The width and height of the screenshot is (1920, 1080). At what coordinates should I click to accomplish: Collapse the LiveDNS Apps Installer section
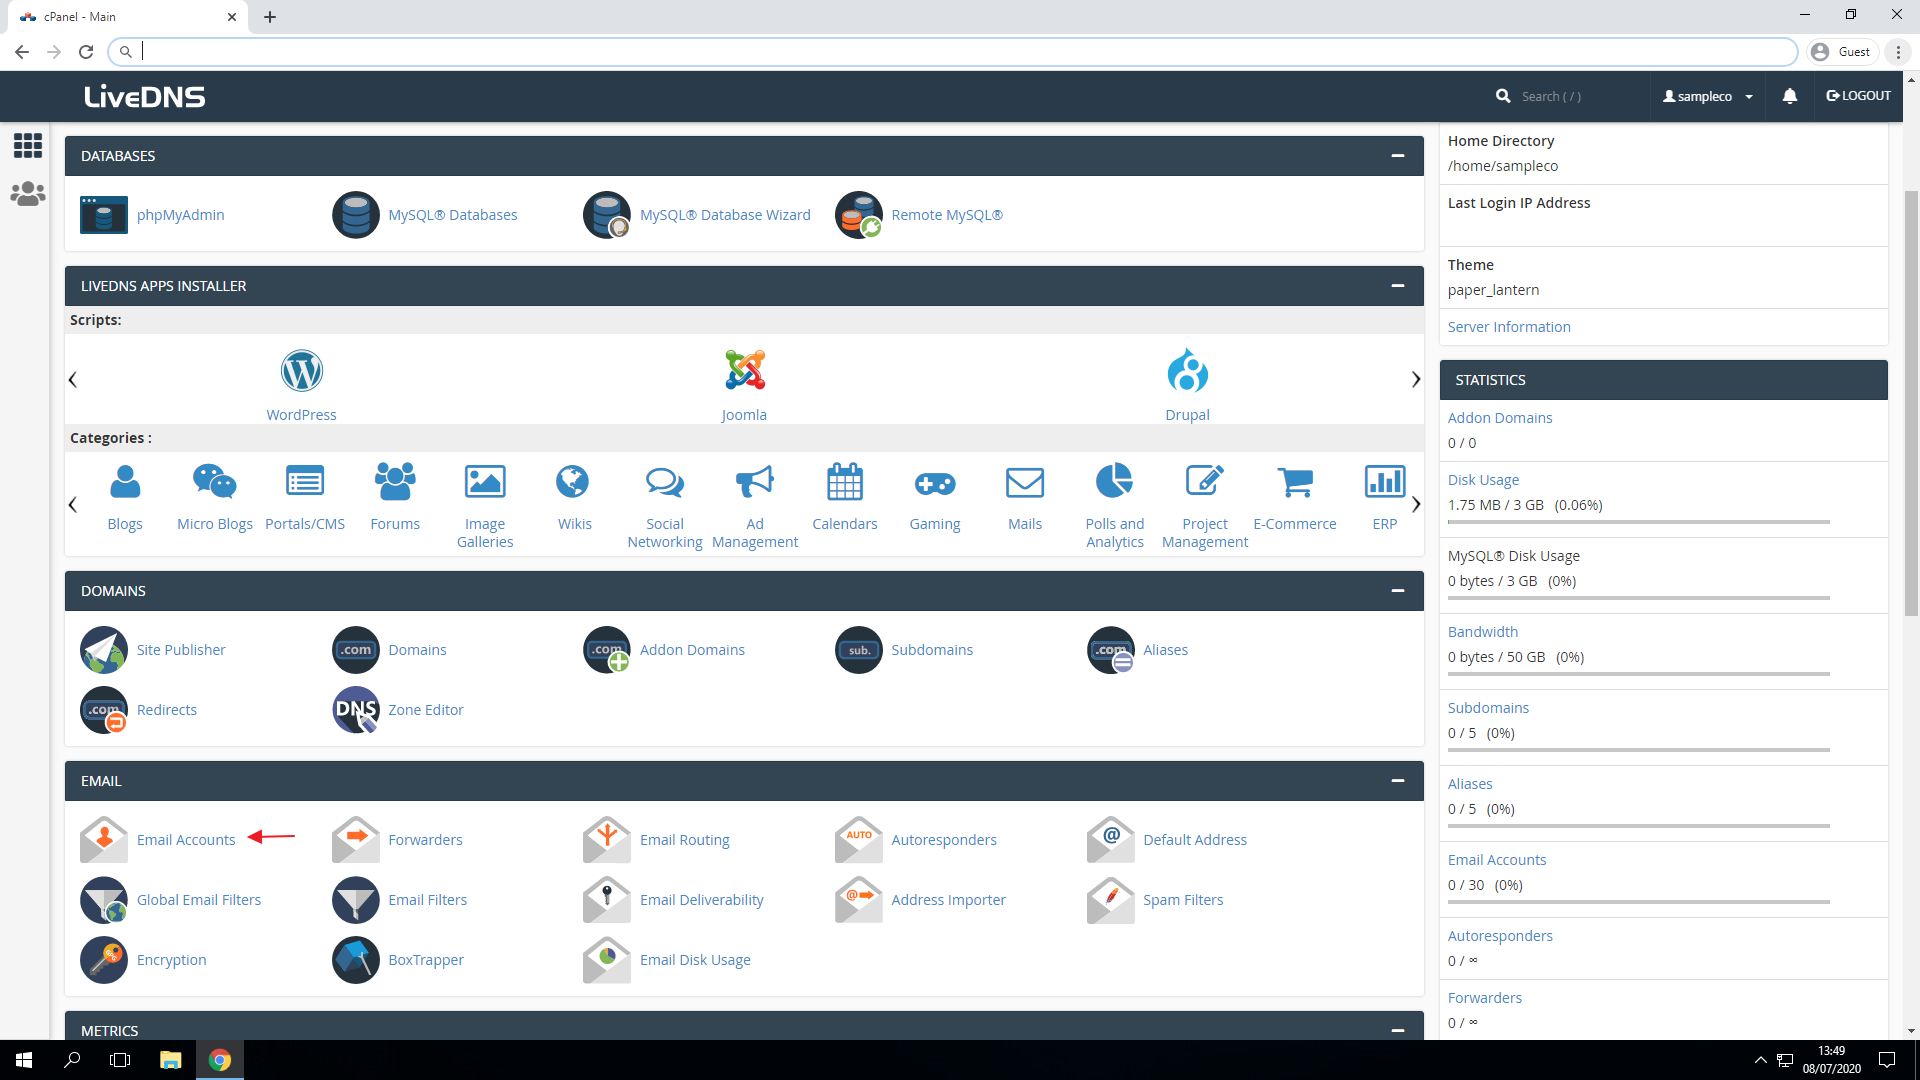[x=1398, y=286]
